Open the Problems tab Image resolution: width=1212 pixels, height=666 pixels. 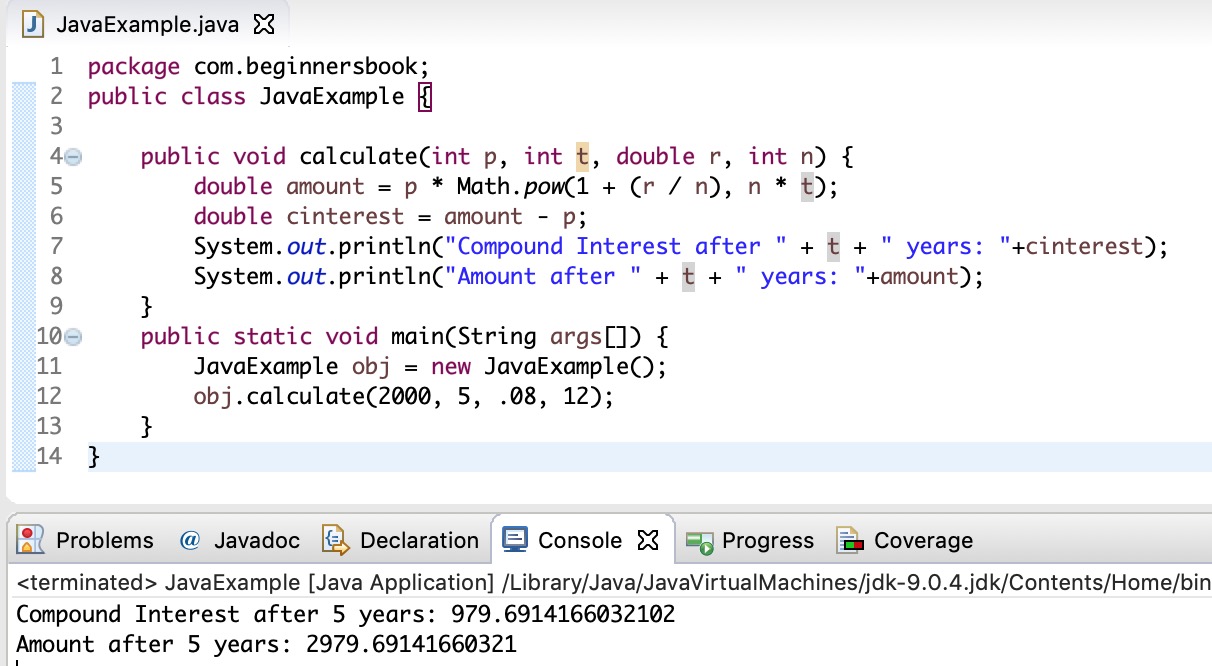click(x=104, y=541)
